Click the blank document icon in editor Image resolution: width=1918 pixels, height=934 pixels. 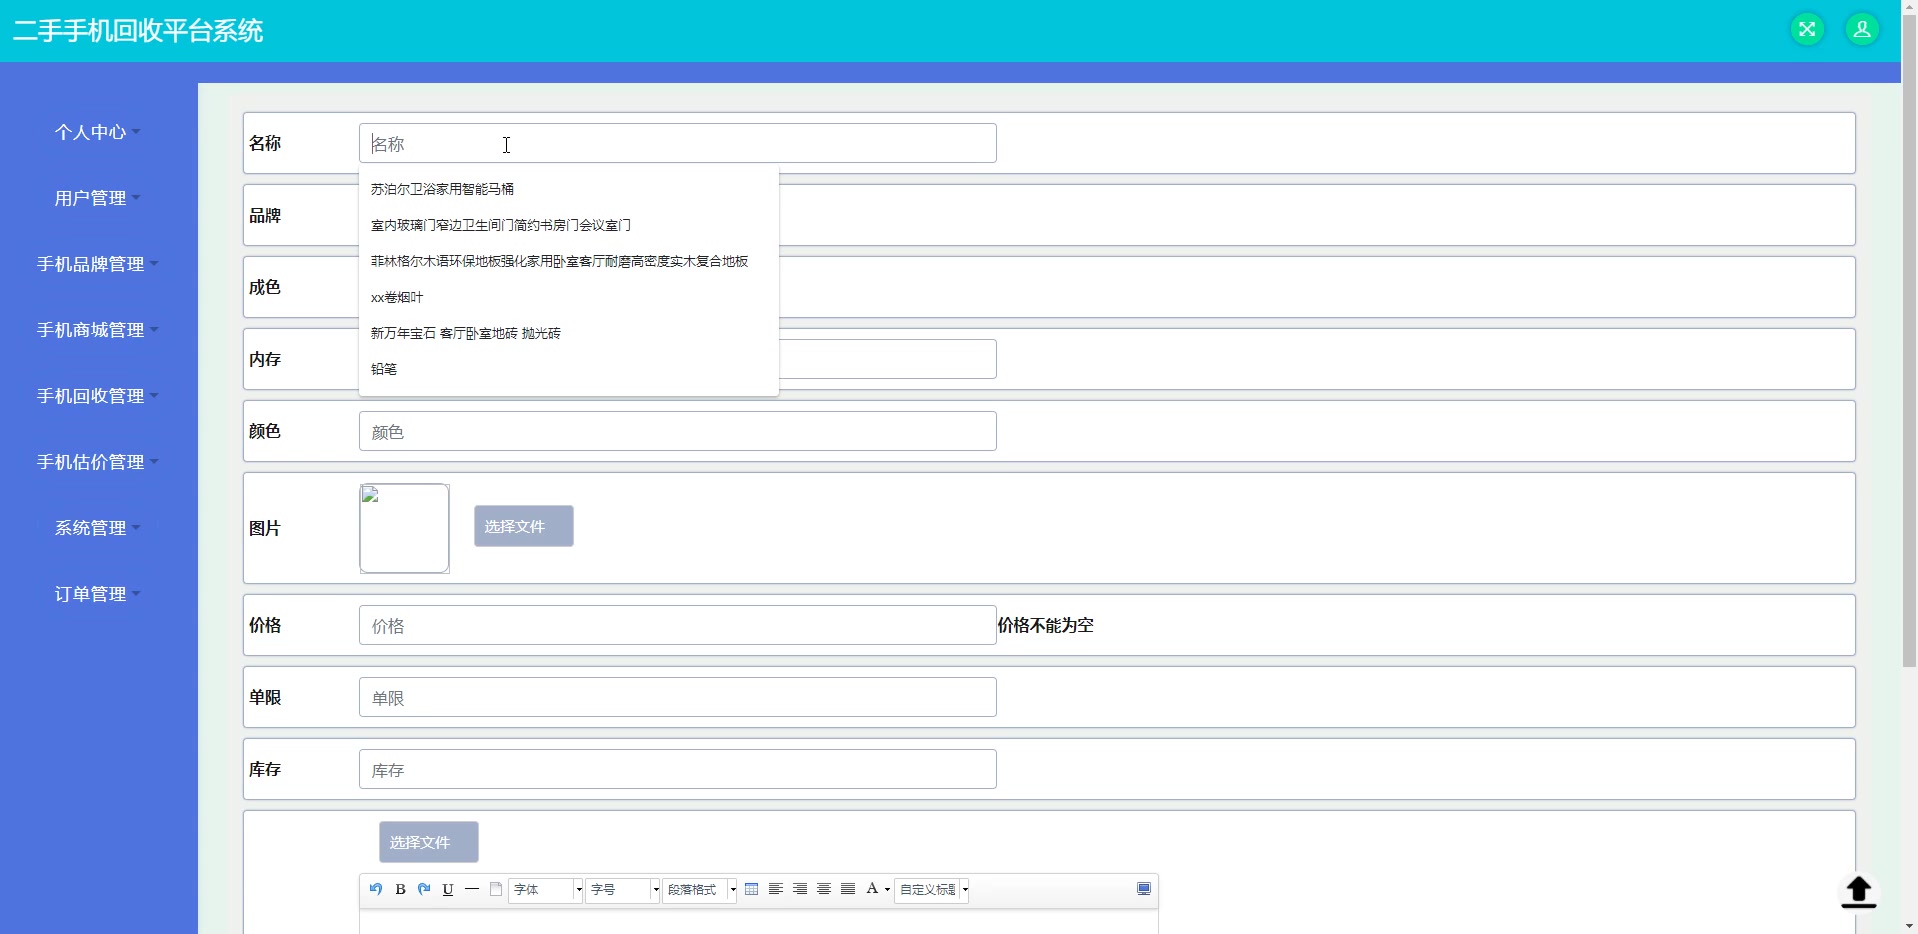tap(496, 889)
